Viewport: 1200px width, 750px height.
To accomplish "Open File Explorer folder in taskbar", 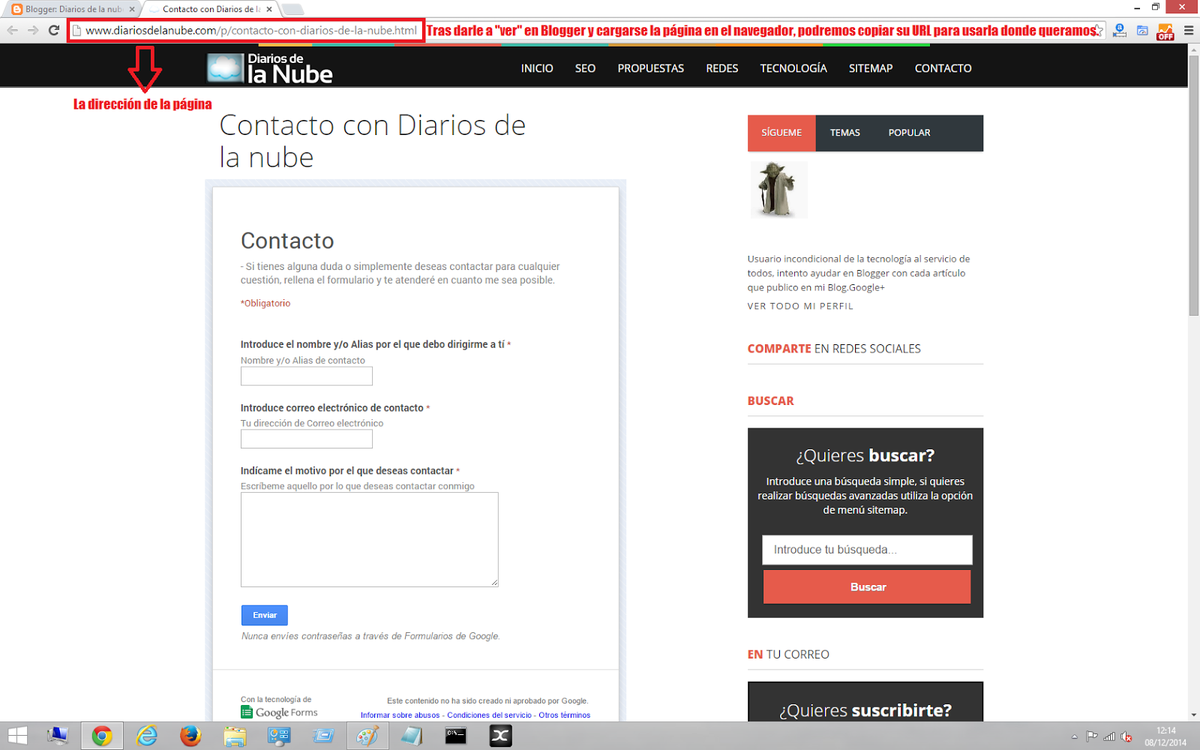I will tap(235, 736).
